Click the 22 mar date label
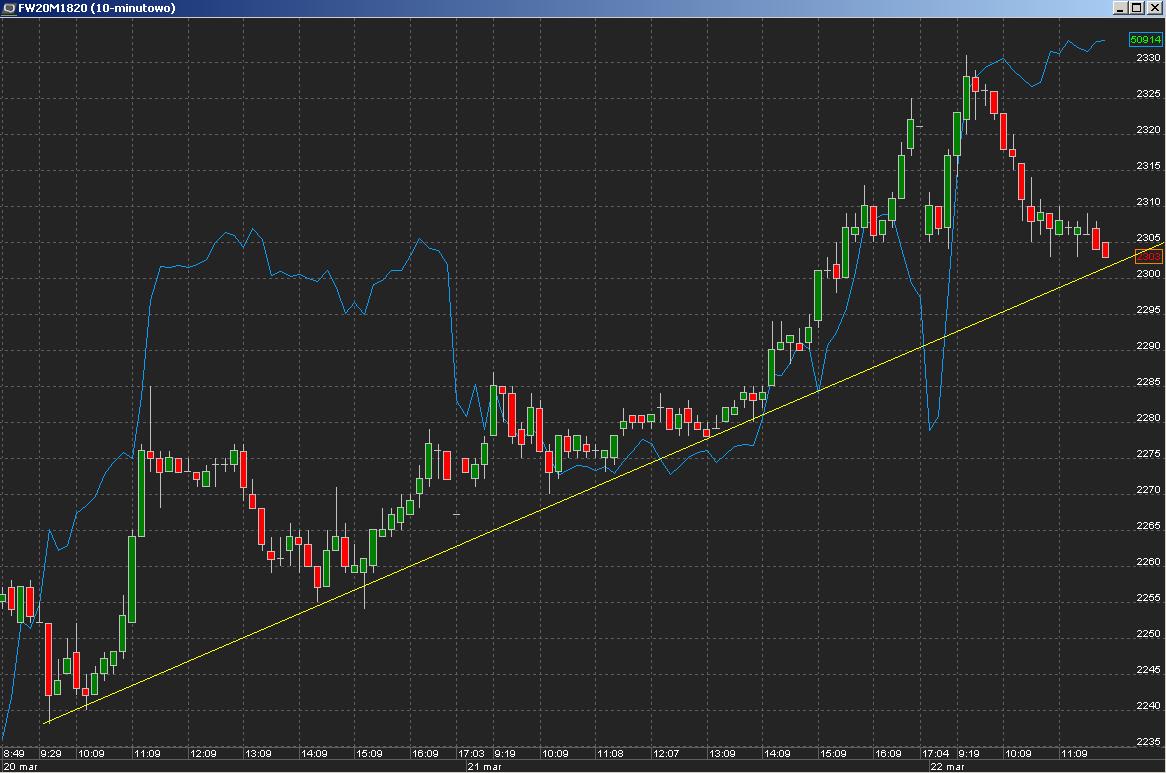Screen dimensions: 1166x773 click(948, 766)
